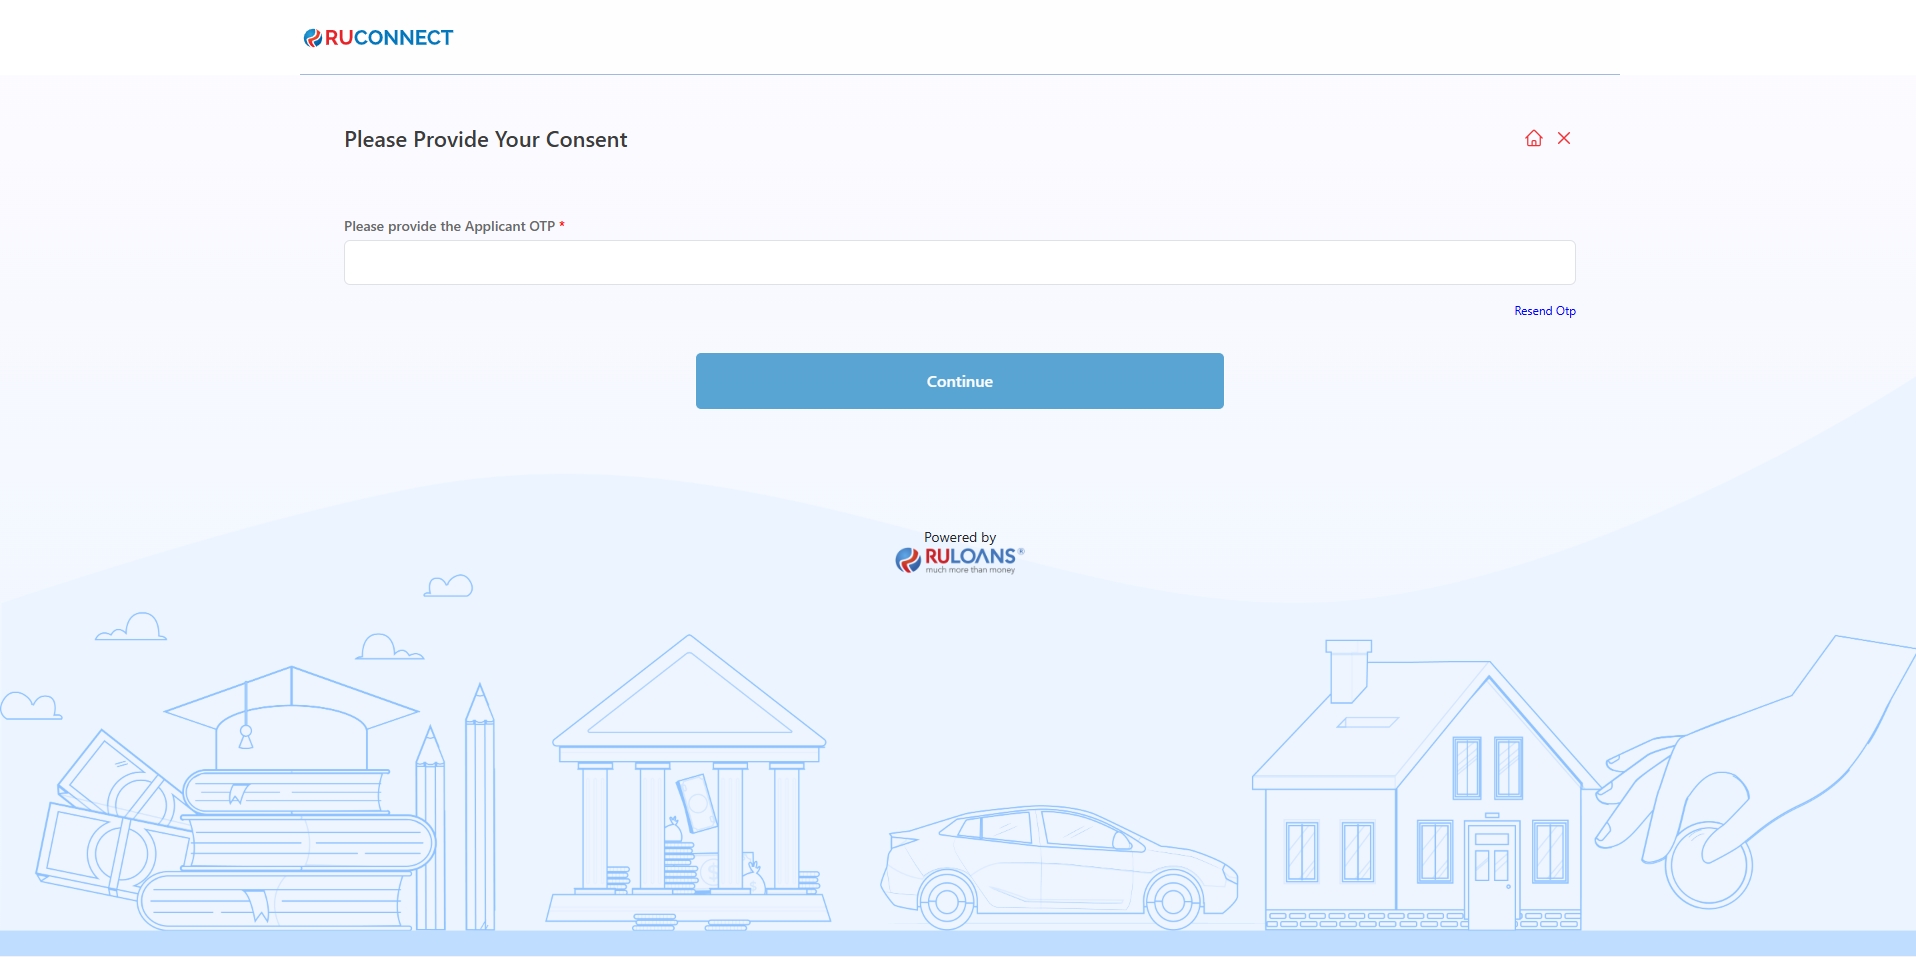Click the house illustration
This screenshot has width=1916, height=957.
point(1420,800)
